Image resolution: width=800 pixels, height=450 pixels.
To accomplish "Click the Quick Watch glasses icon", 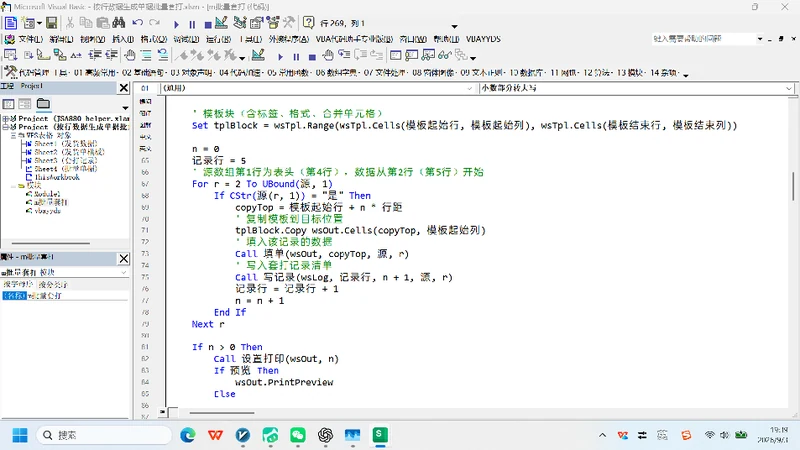I will [444, 55].
